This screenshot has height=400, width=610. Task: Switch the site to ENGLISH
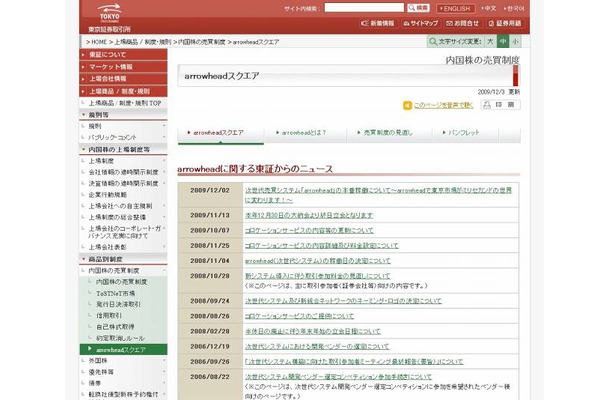pos(456,8)
